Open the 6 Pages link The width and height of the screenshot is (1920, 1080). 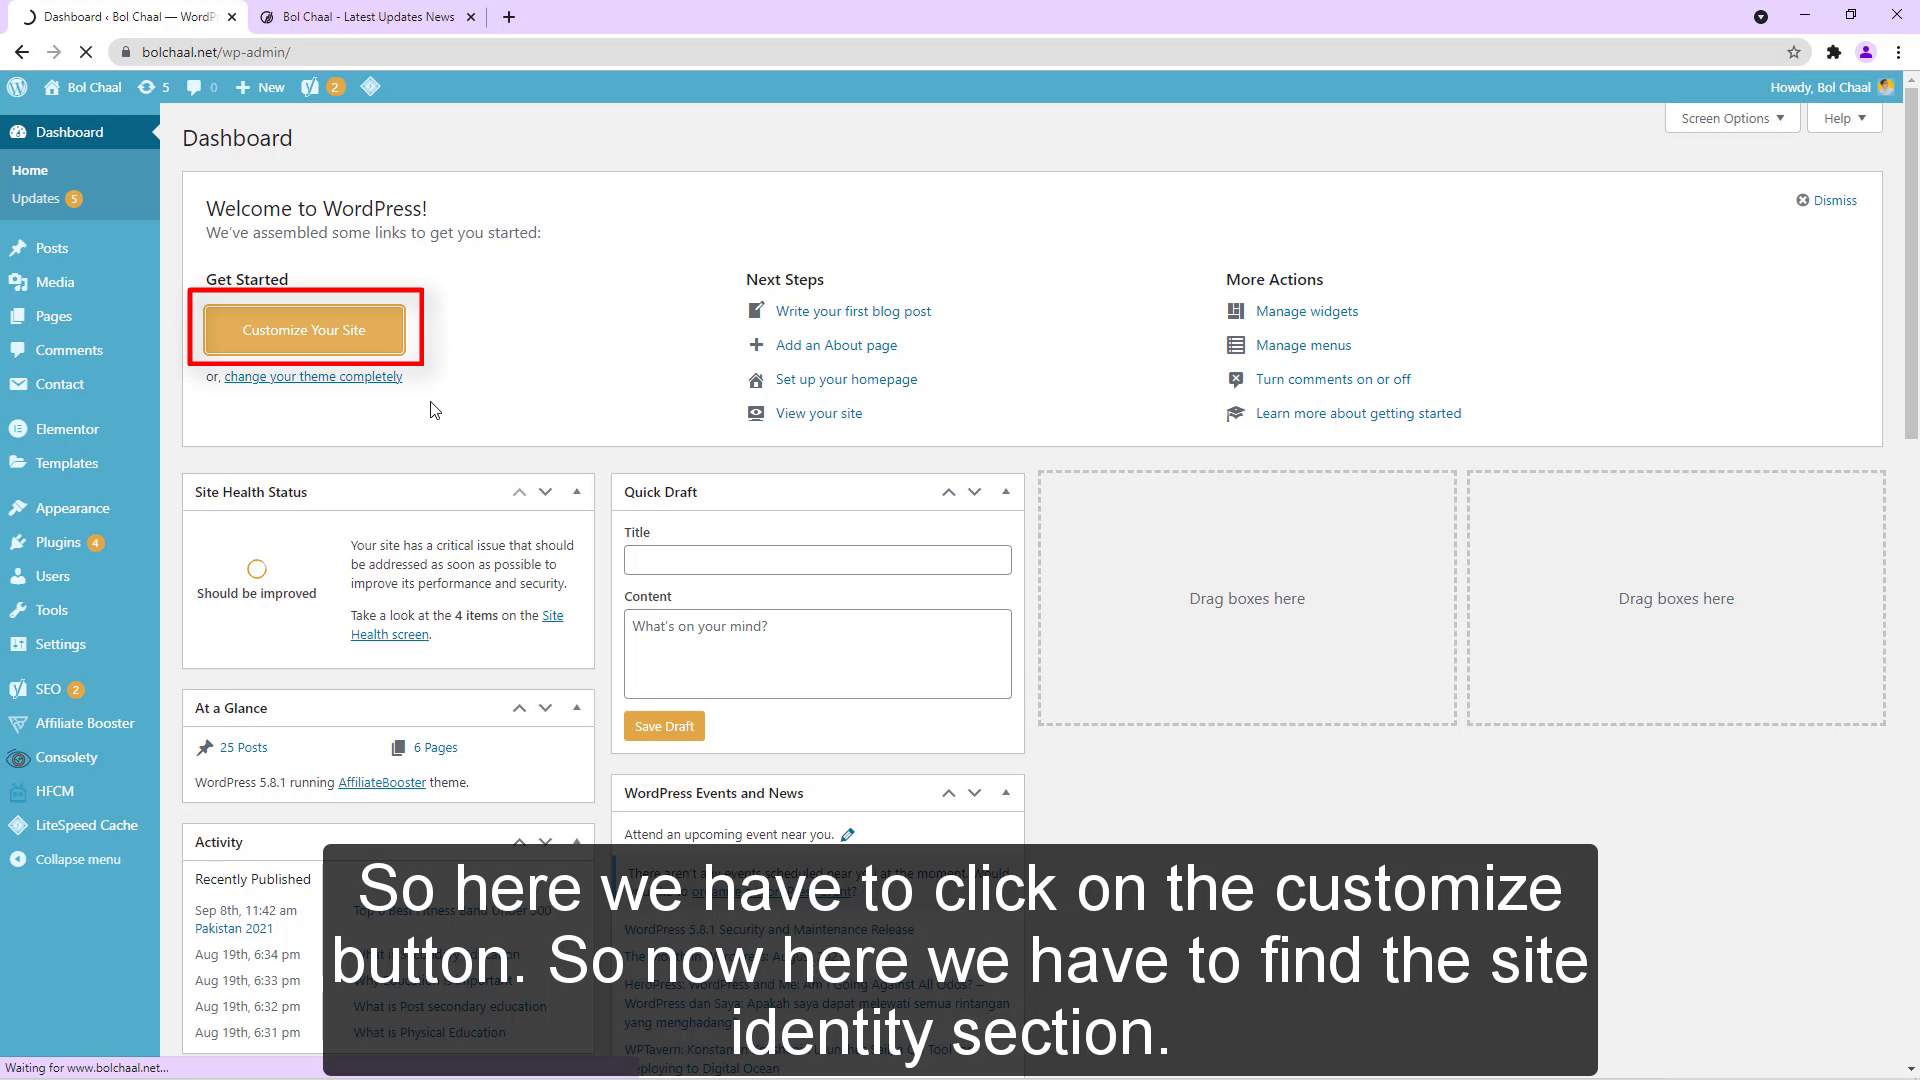pyautogui.click(x=435, y=748)
